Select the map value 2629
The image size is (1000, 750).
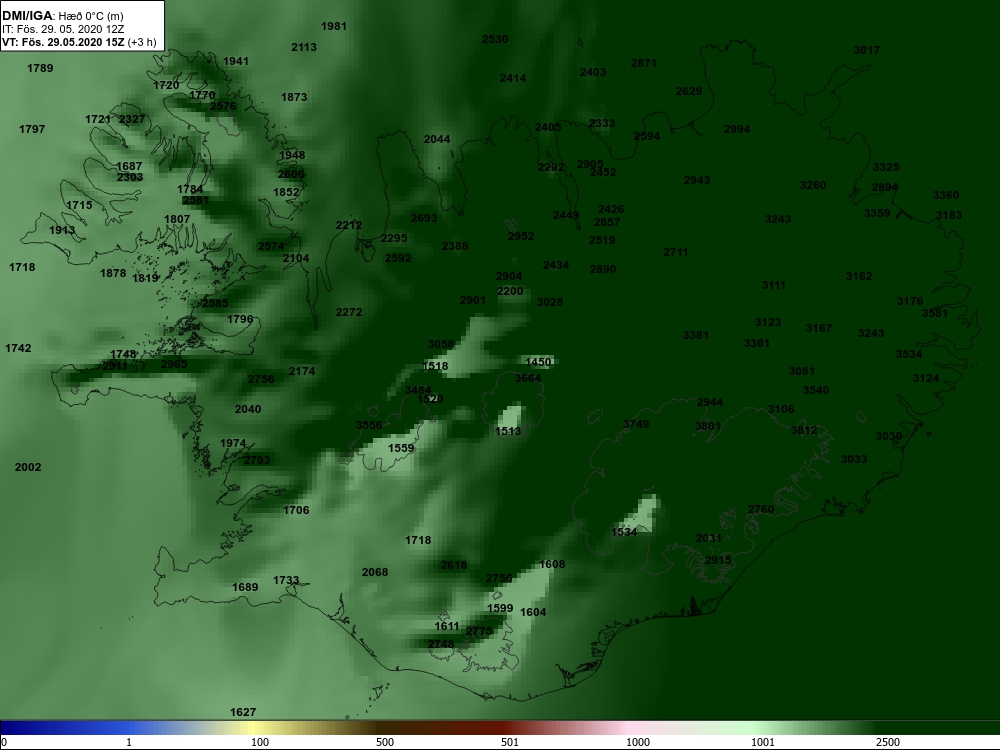tap(689, 91)
